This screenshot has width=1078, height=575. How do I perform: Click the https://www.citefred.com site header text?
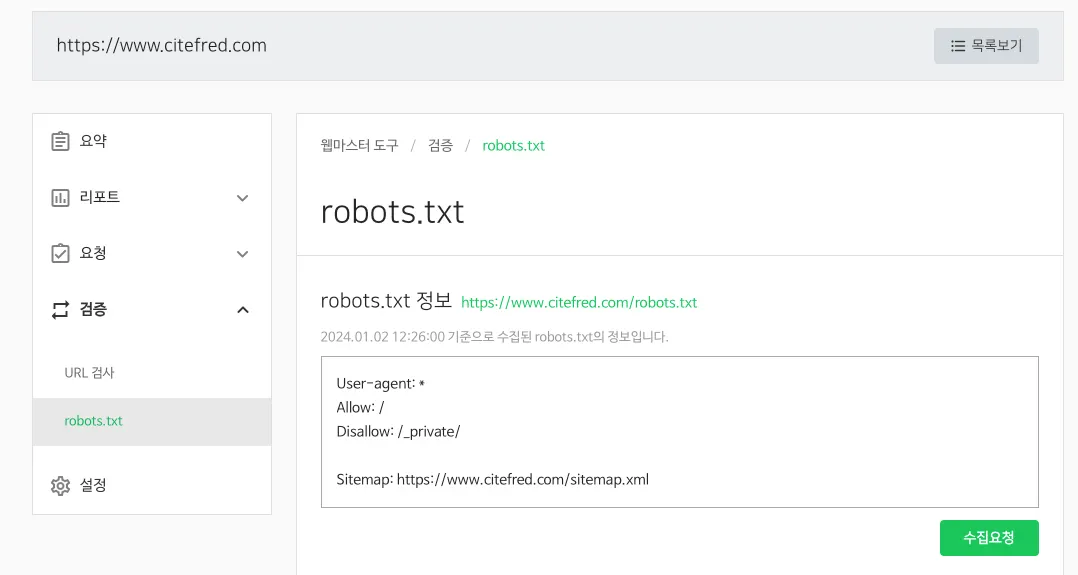coord(161,46)
